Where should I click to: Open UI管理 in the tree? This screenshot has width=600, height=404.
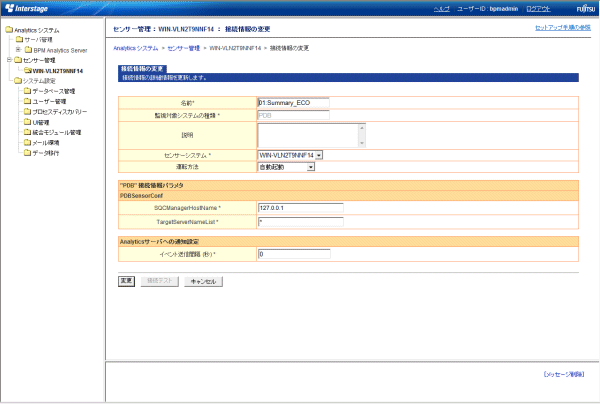pyautogui.click(x=41, y=122)
